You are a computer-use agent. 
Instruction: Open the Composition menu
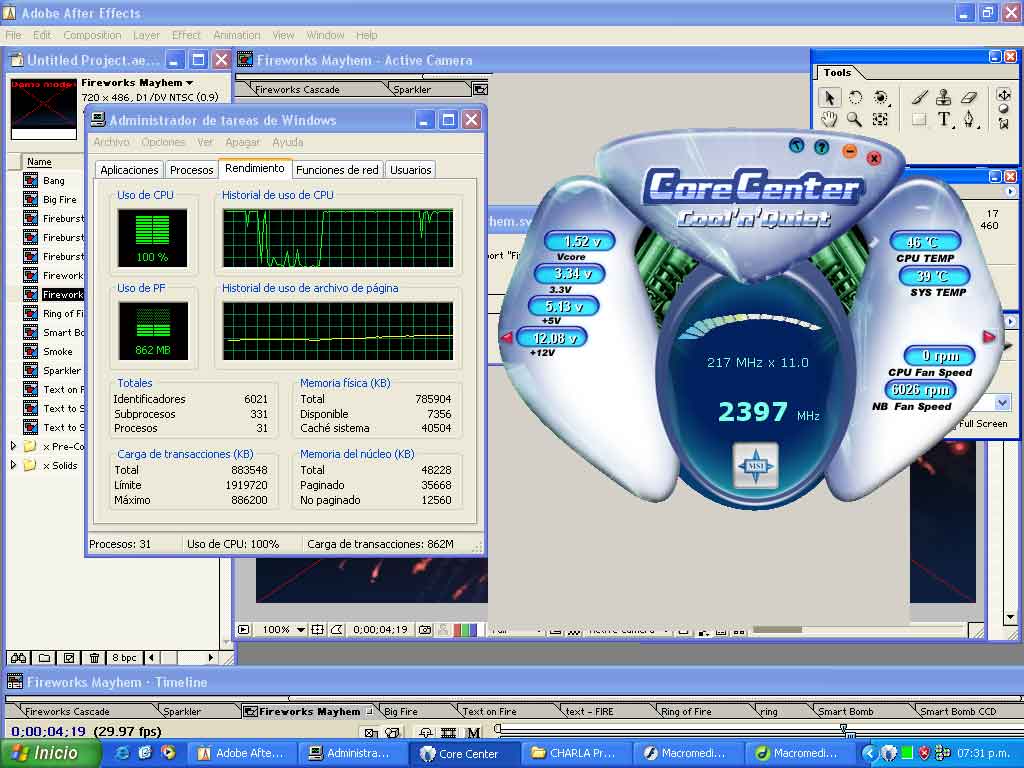[x=92, y=35]
